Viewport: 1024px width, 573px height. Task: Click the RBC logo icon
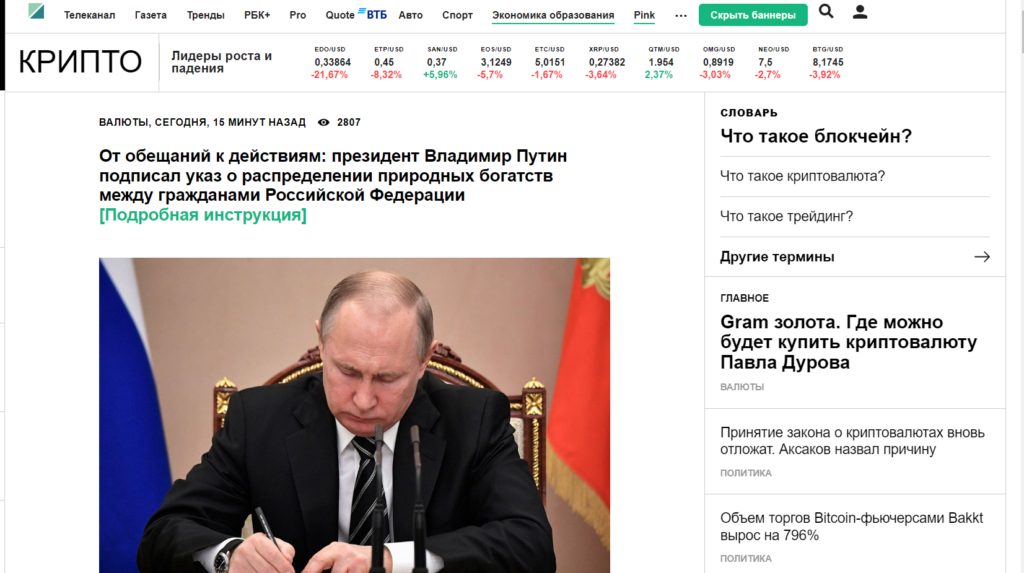click(x=36, y=11)
